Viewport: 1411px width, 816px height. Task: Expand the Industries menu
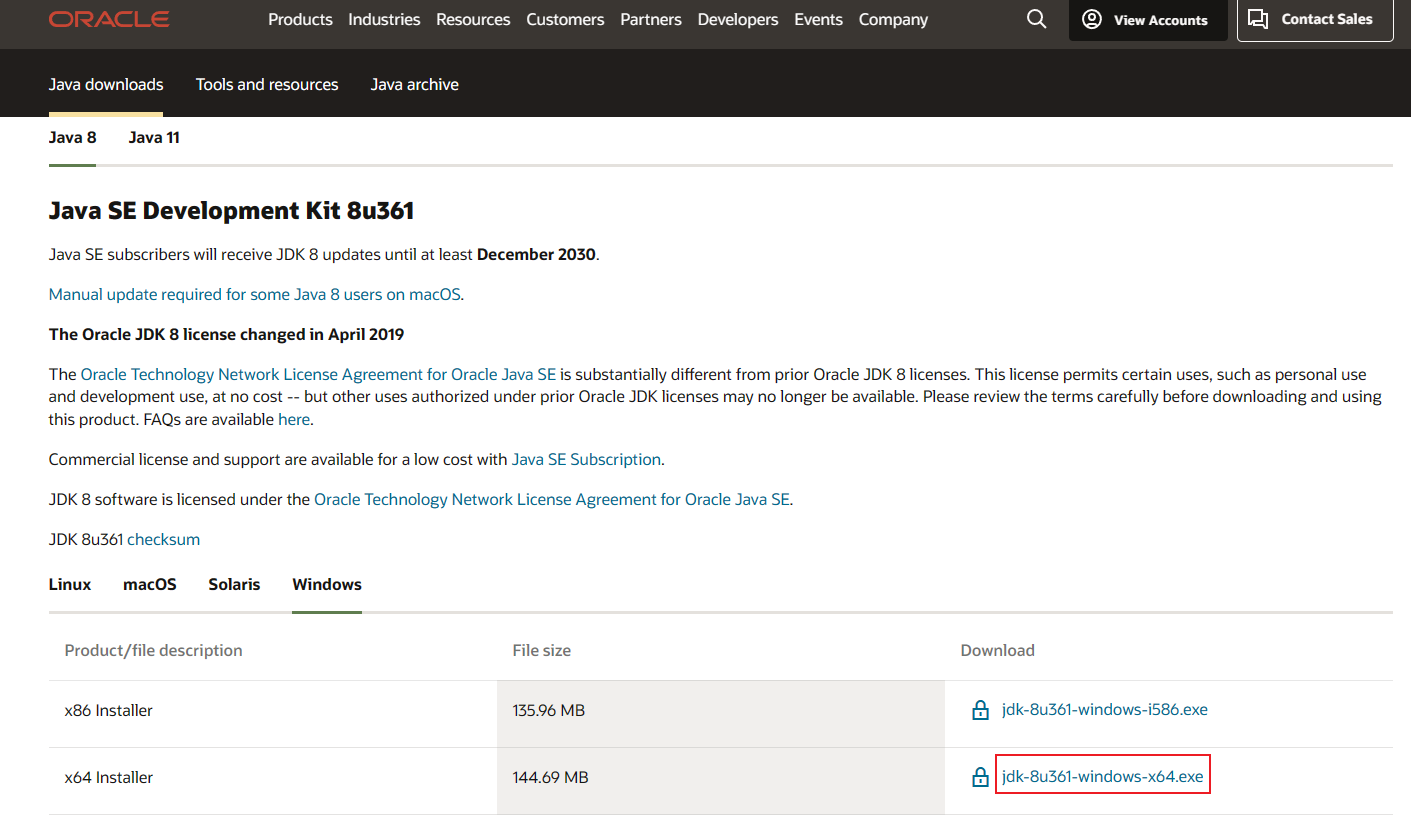click(384, 19)
